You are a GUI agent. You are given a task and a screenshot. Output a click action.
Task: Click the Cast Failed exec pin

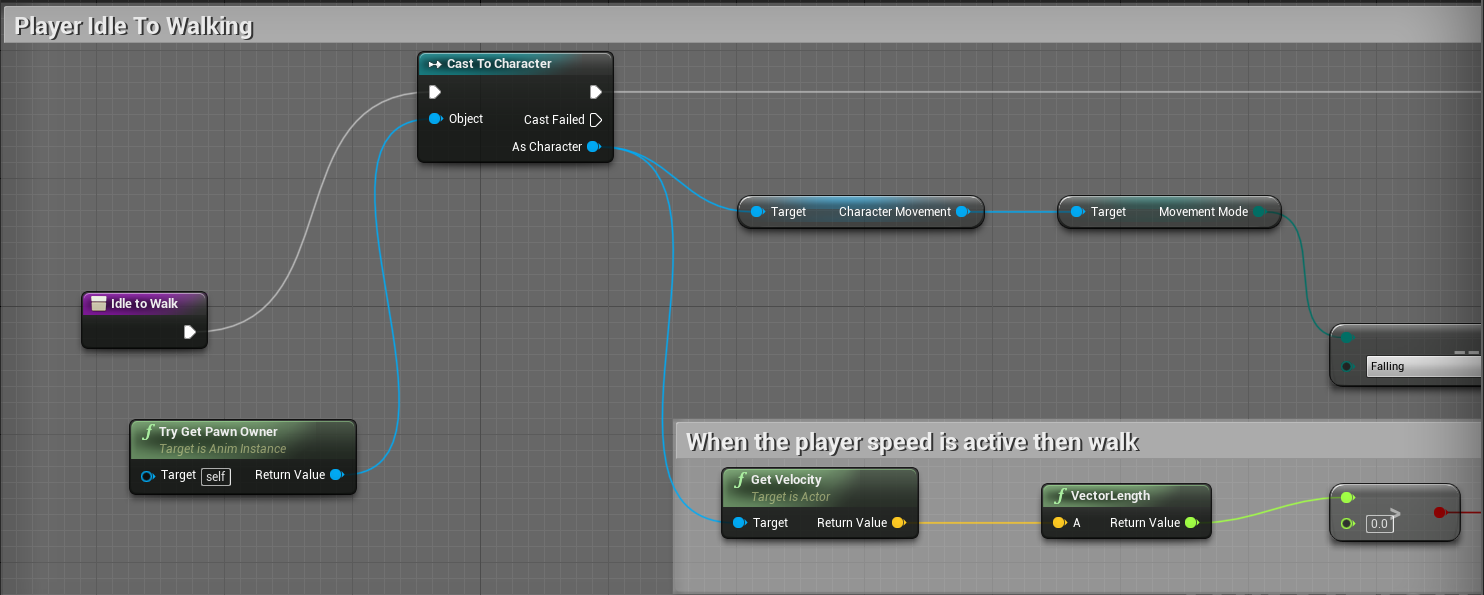click(595, 120)
